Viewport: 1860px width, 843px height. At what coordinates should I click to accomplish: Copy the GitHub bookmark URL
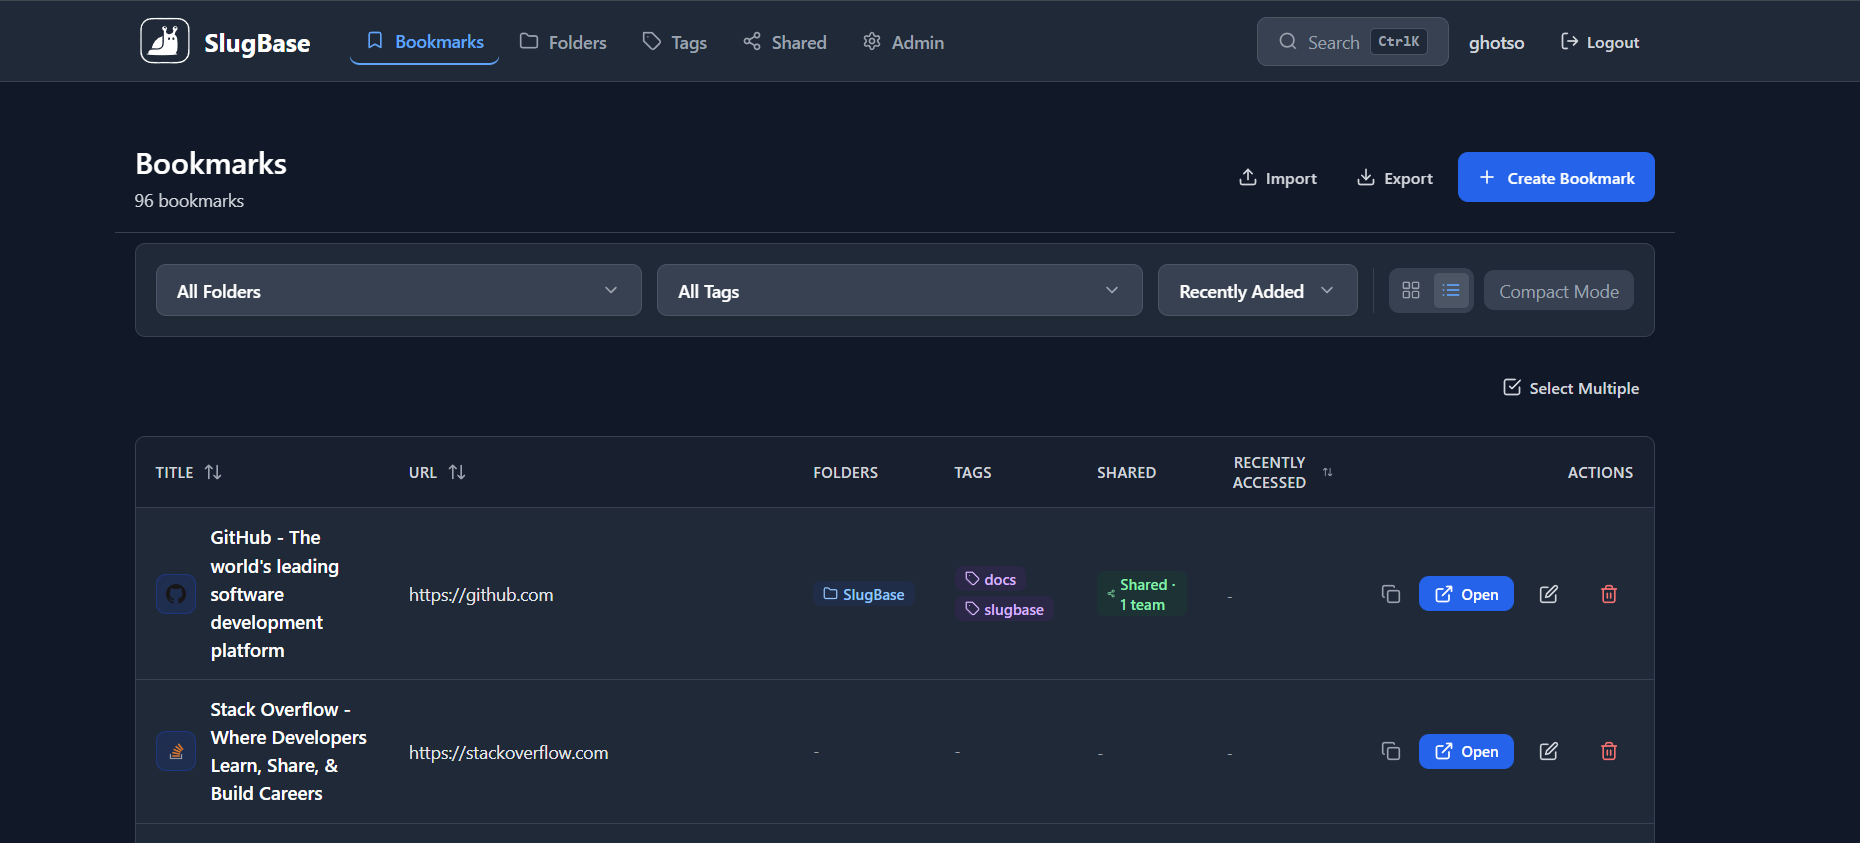click(1390, 594)
